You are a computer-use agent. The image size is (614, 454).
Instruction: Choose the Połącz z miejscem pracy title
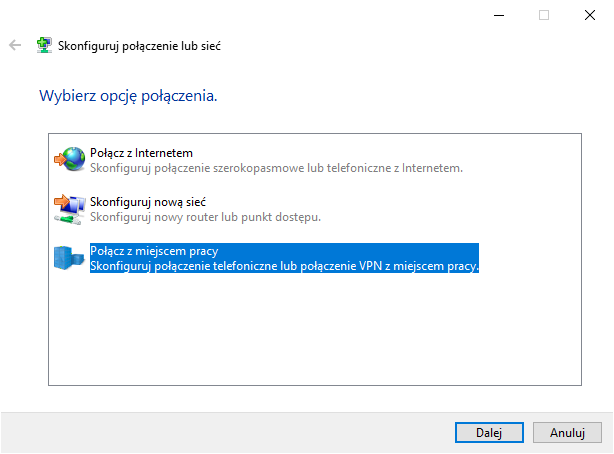pyautogui.click(x=154, y=251)
